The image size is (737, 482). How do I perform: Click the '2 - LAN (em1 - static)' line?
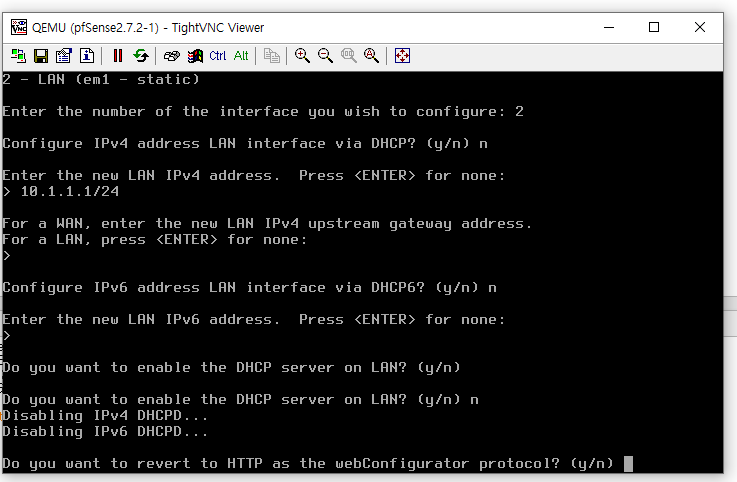tap(101, 79)
